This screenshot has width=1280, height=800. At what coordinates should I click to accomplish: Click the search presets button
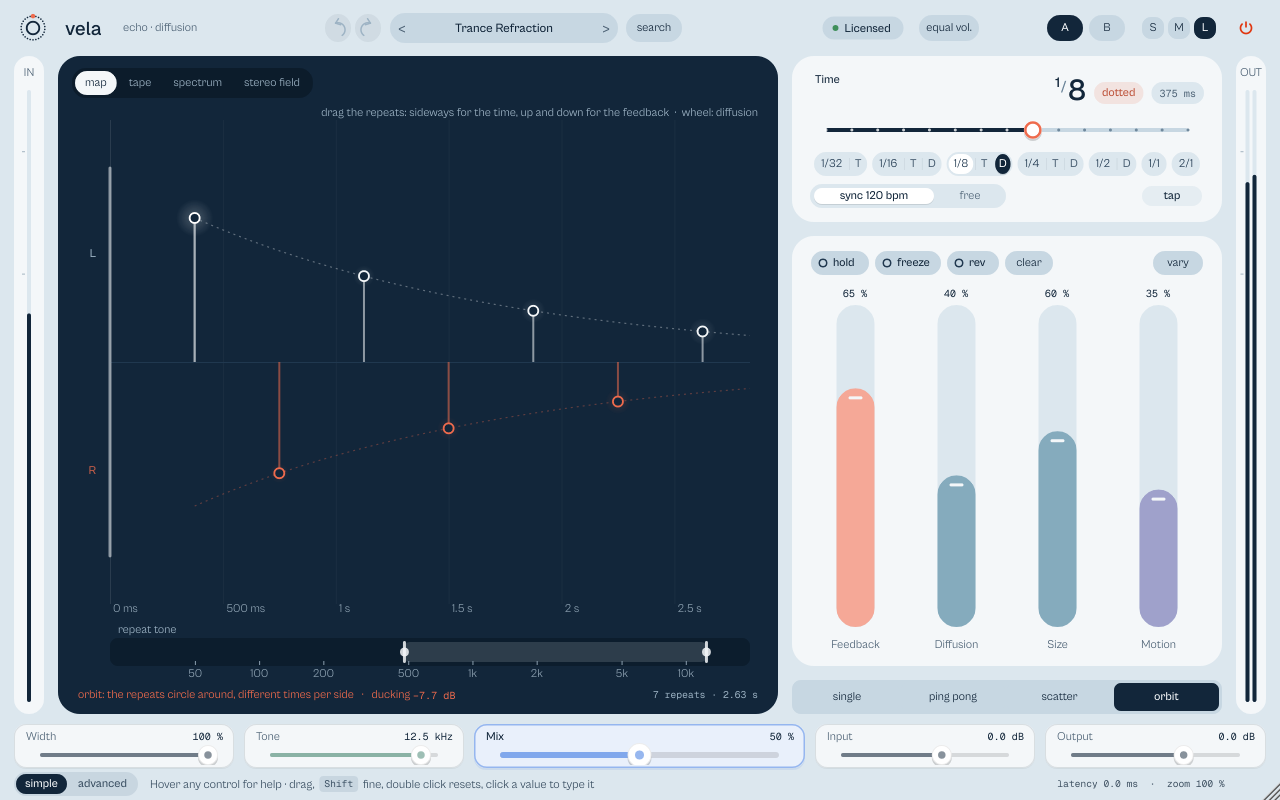(x=654, y=28)
